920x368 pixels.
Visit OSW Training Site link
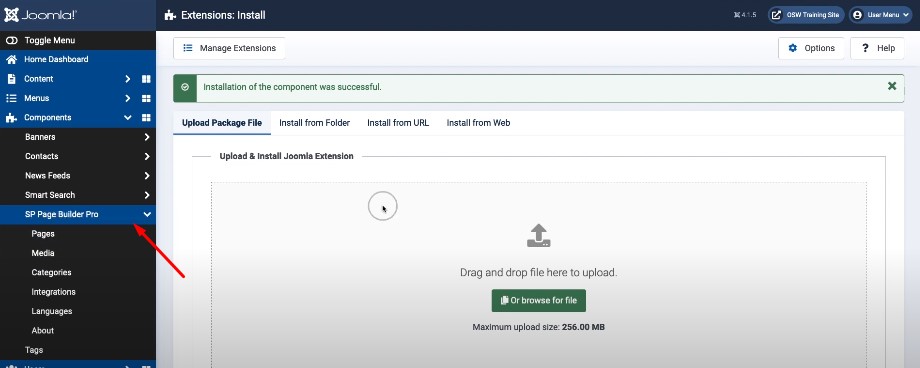(806, 15)
